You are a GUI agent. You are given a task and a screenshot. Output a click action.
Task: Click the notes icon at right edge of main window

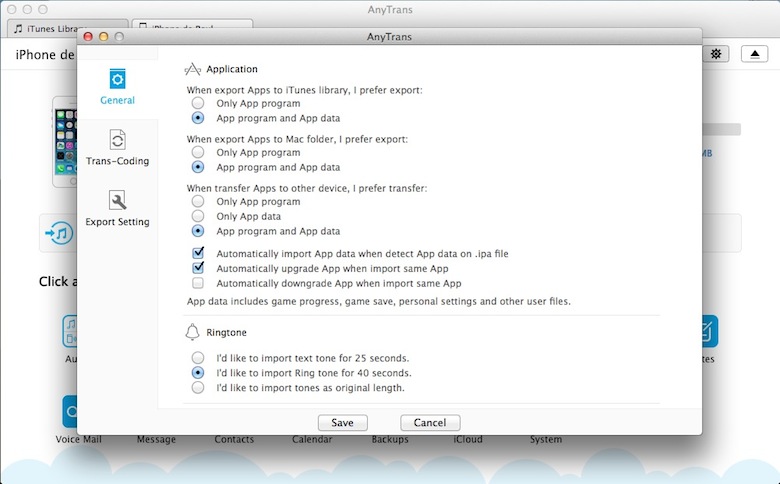pyautogui.click(x=709, y=331)
